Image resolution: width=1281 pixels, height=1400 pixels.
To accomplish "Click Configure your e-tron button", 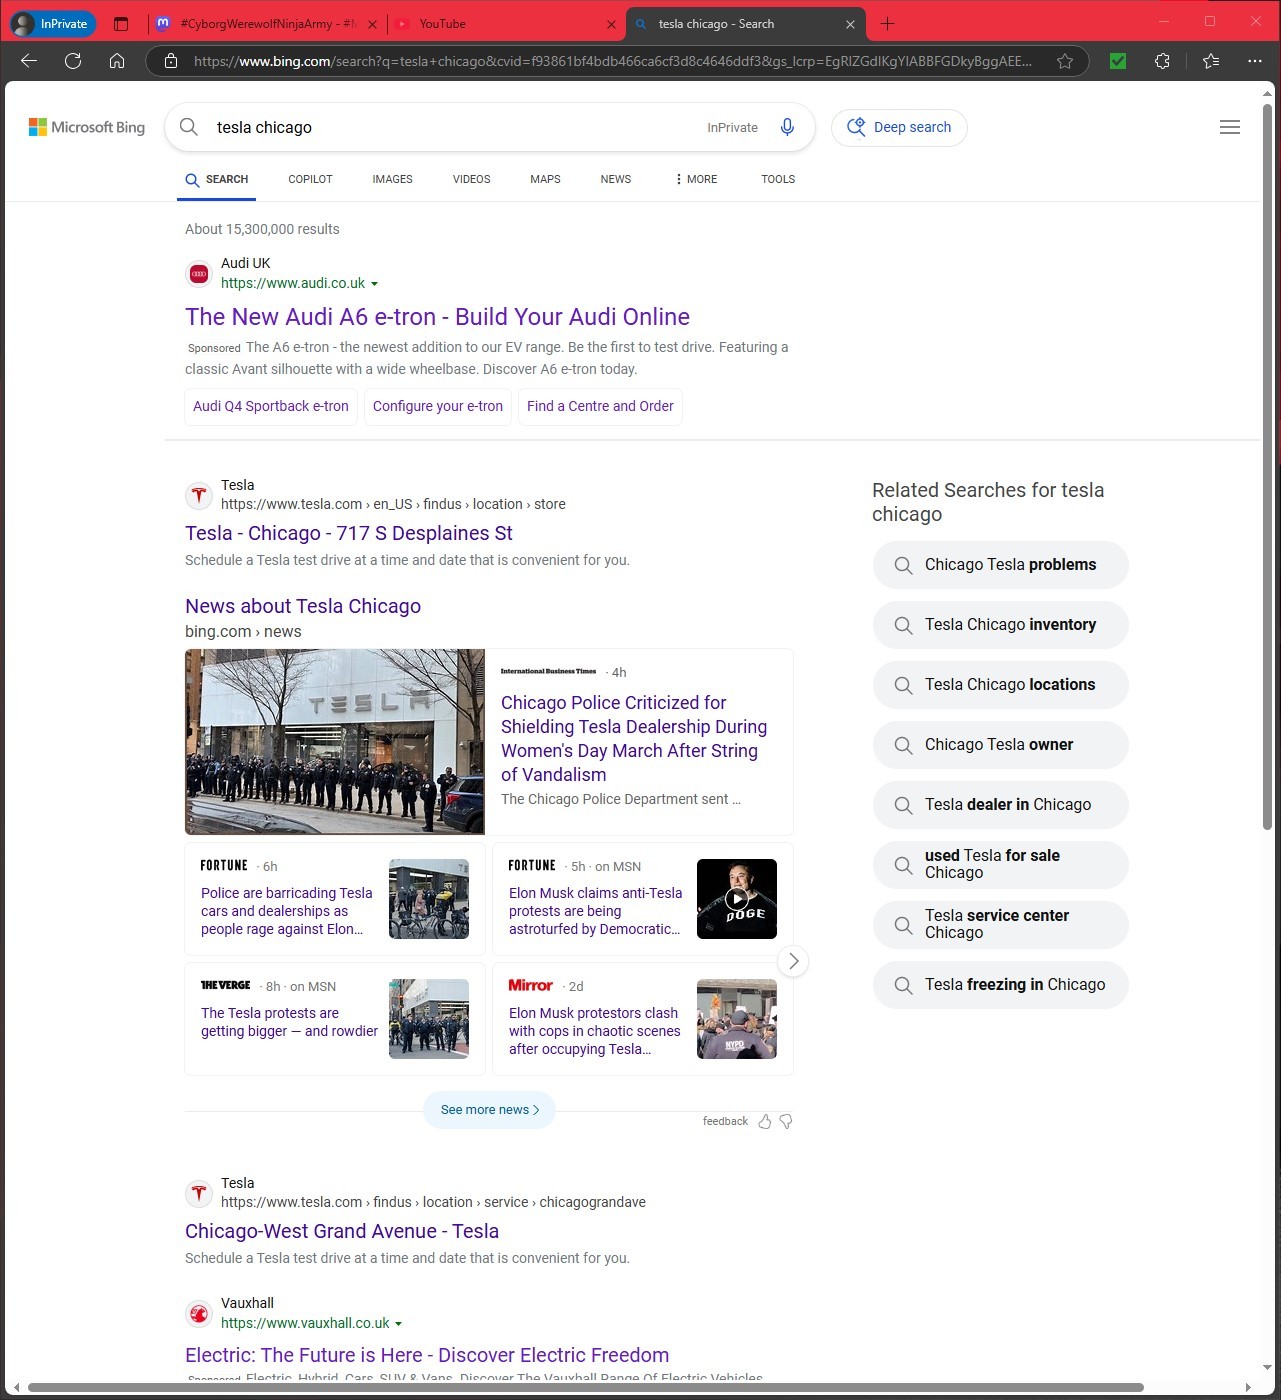I will click(438, 406).
